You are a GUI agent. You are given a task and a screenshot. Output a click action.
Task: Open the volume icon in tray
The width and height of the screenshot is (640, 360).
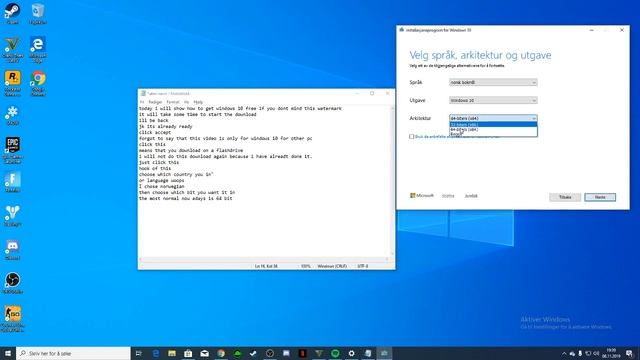pyautogui.click(x=596, y=353)
